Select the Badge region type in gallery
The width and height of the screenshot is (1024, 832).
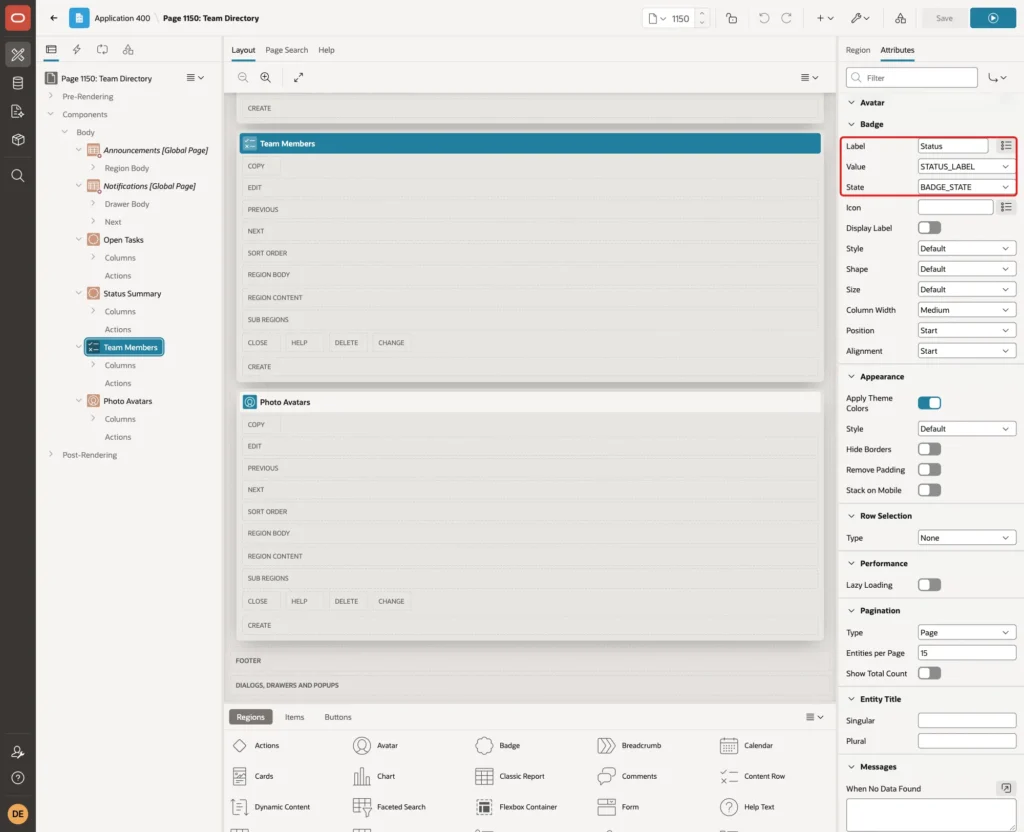click(498, 745)
